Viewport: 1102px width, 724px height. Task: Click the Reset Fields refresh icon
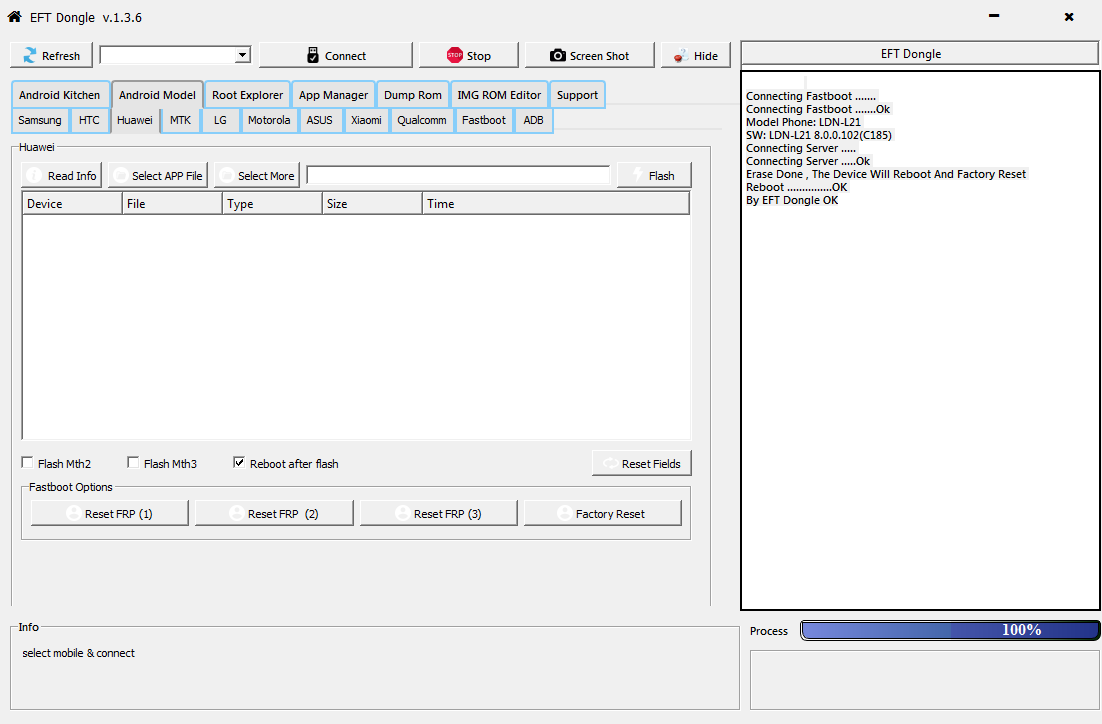tap(610, 463)
